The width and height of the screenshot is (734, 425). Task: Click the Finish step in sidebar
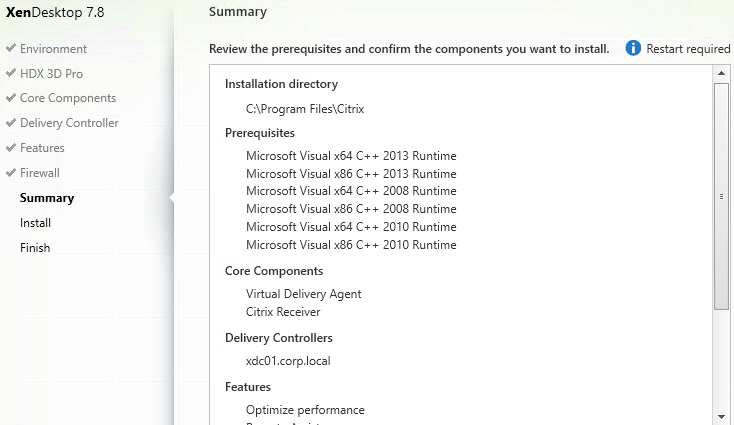click(x=35, y=248)
